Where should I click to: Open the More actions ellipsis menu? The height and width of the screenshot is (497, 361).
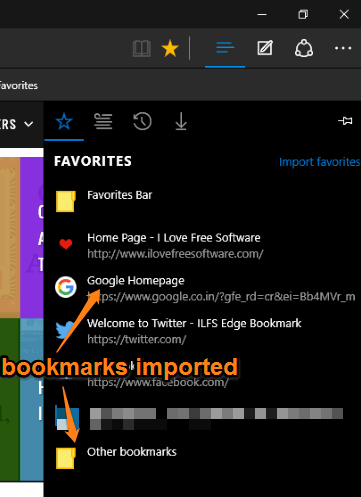click(343, 48)
